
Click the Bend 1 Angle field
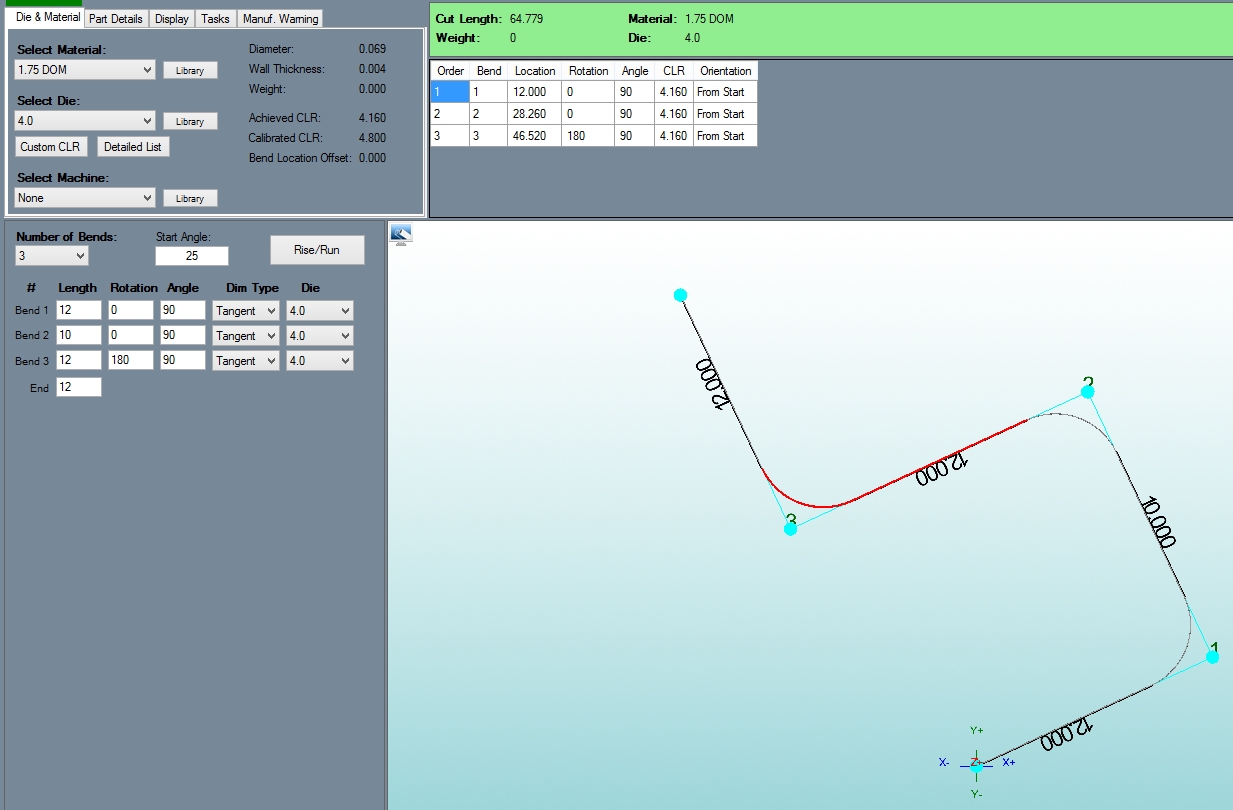[x=183, y=311]
